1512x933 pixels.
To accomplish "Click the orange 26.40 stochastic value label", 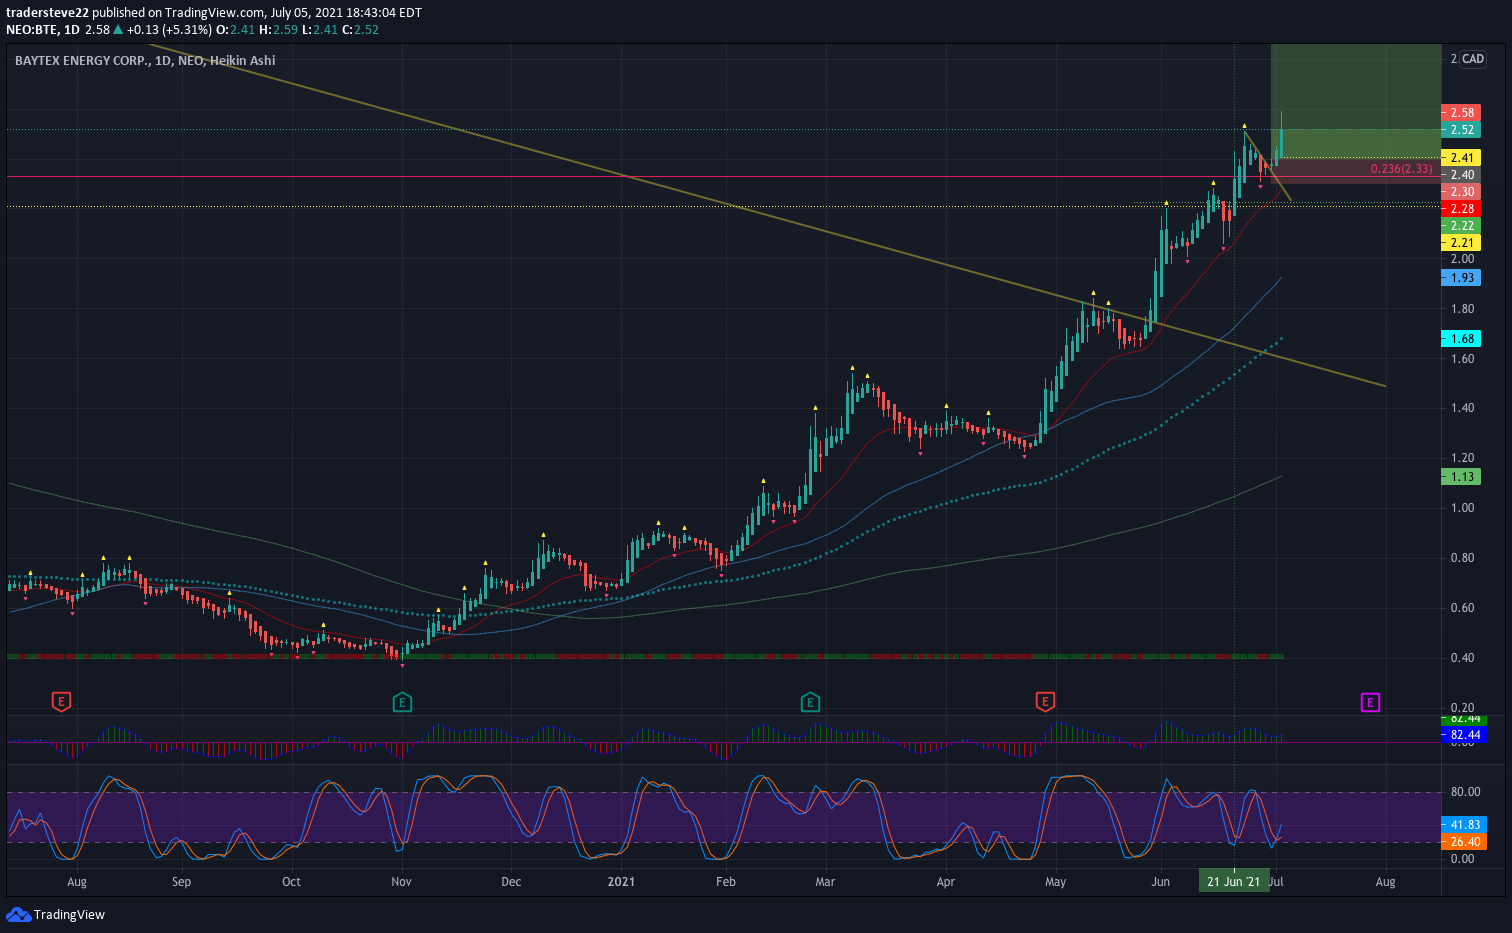I will click(1464, 842).
